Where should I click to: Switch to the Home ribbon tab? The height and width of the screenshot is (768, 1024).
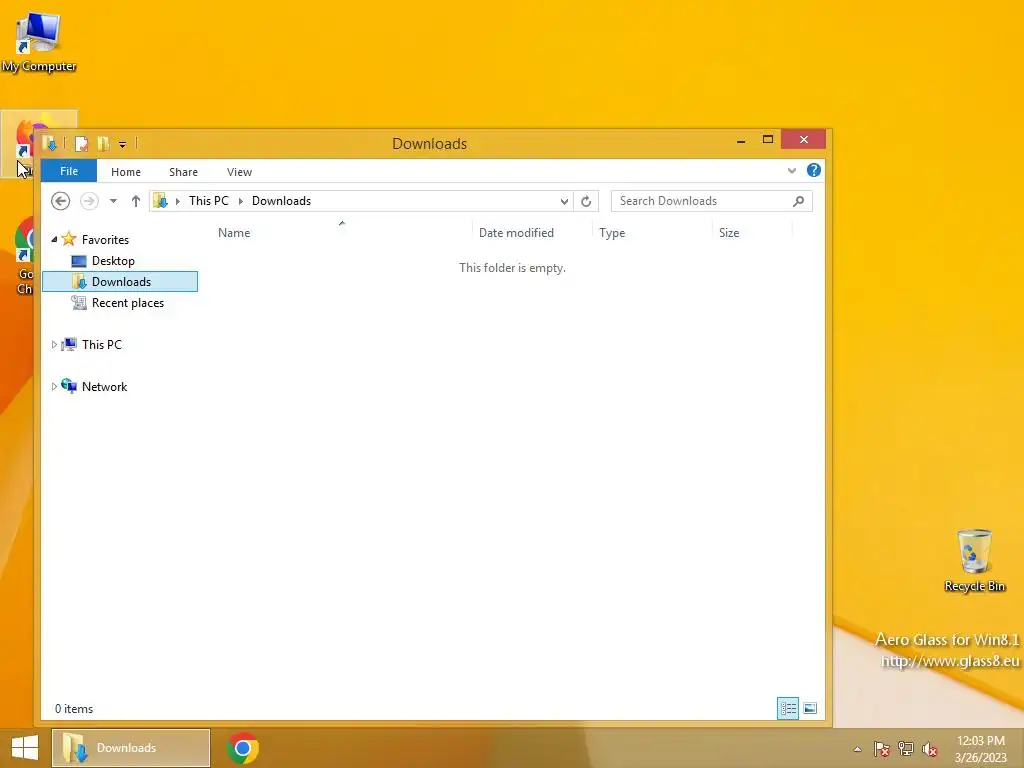125,172
